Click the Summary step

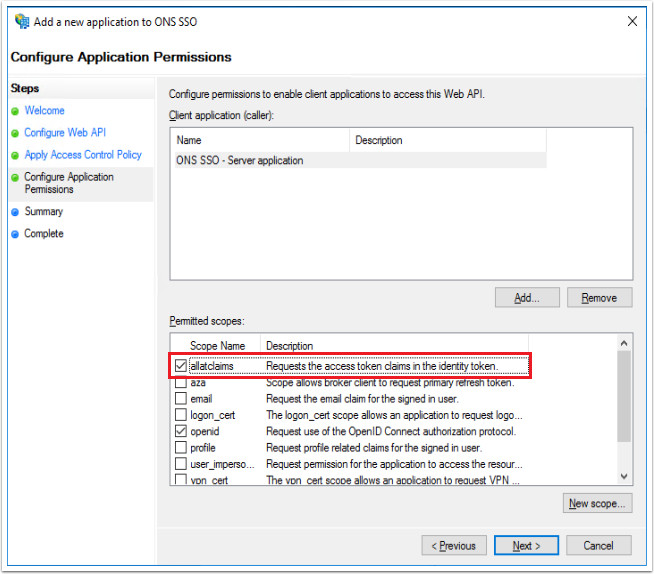43,211
